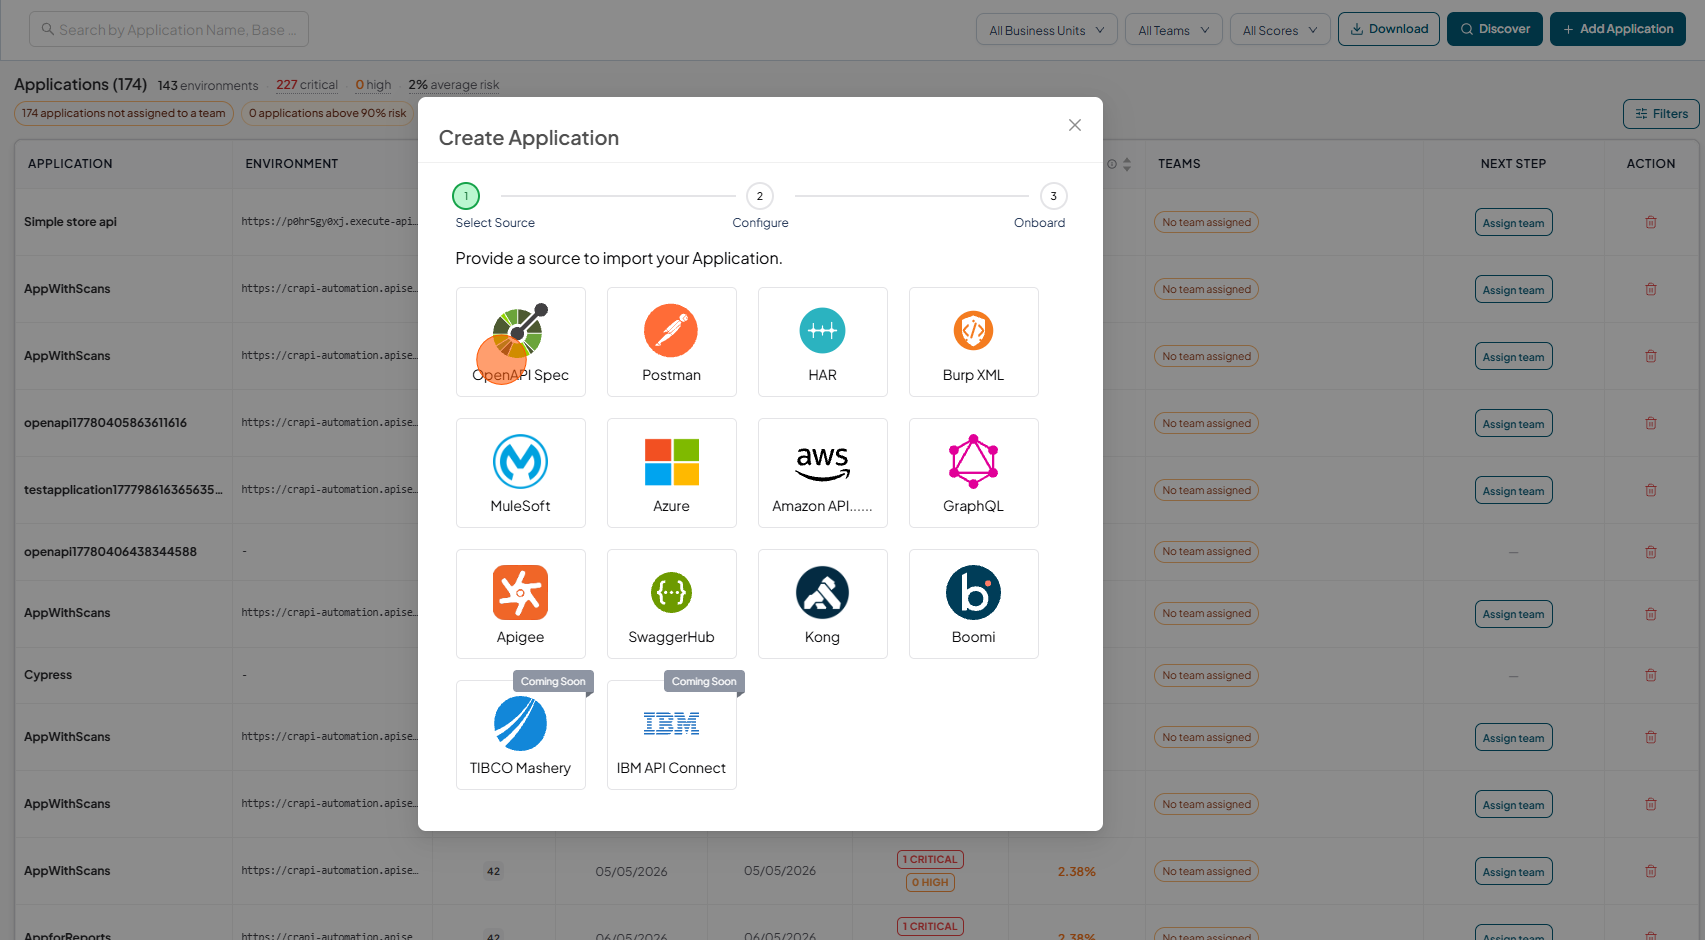Click 0 applications above 90% risk chip
Image resolution: width=1705 pixels, height=940 pixels.
point(328,113)
